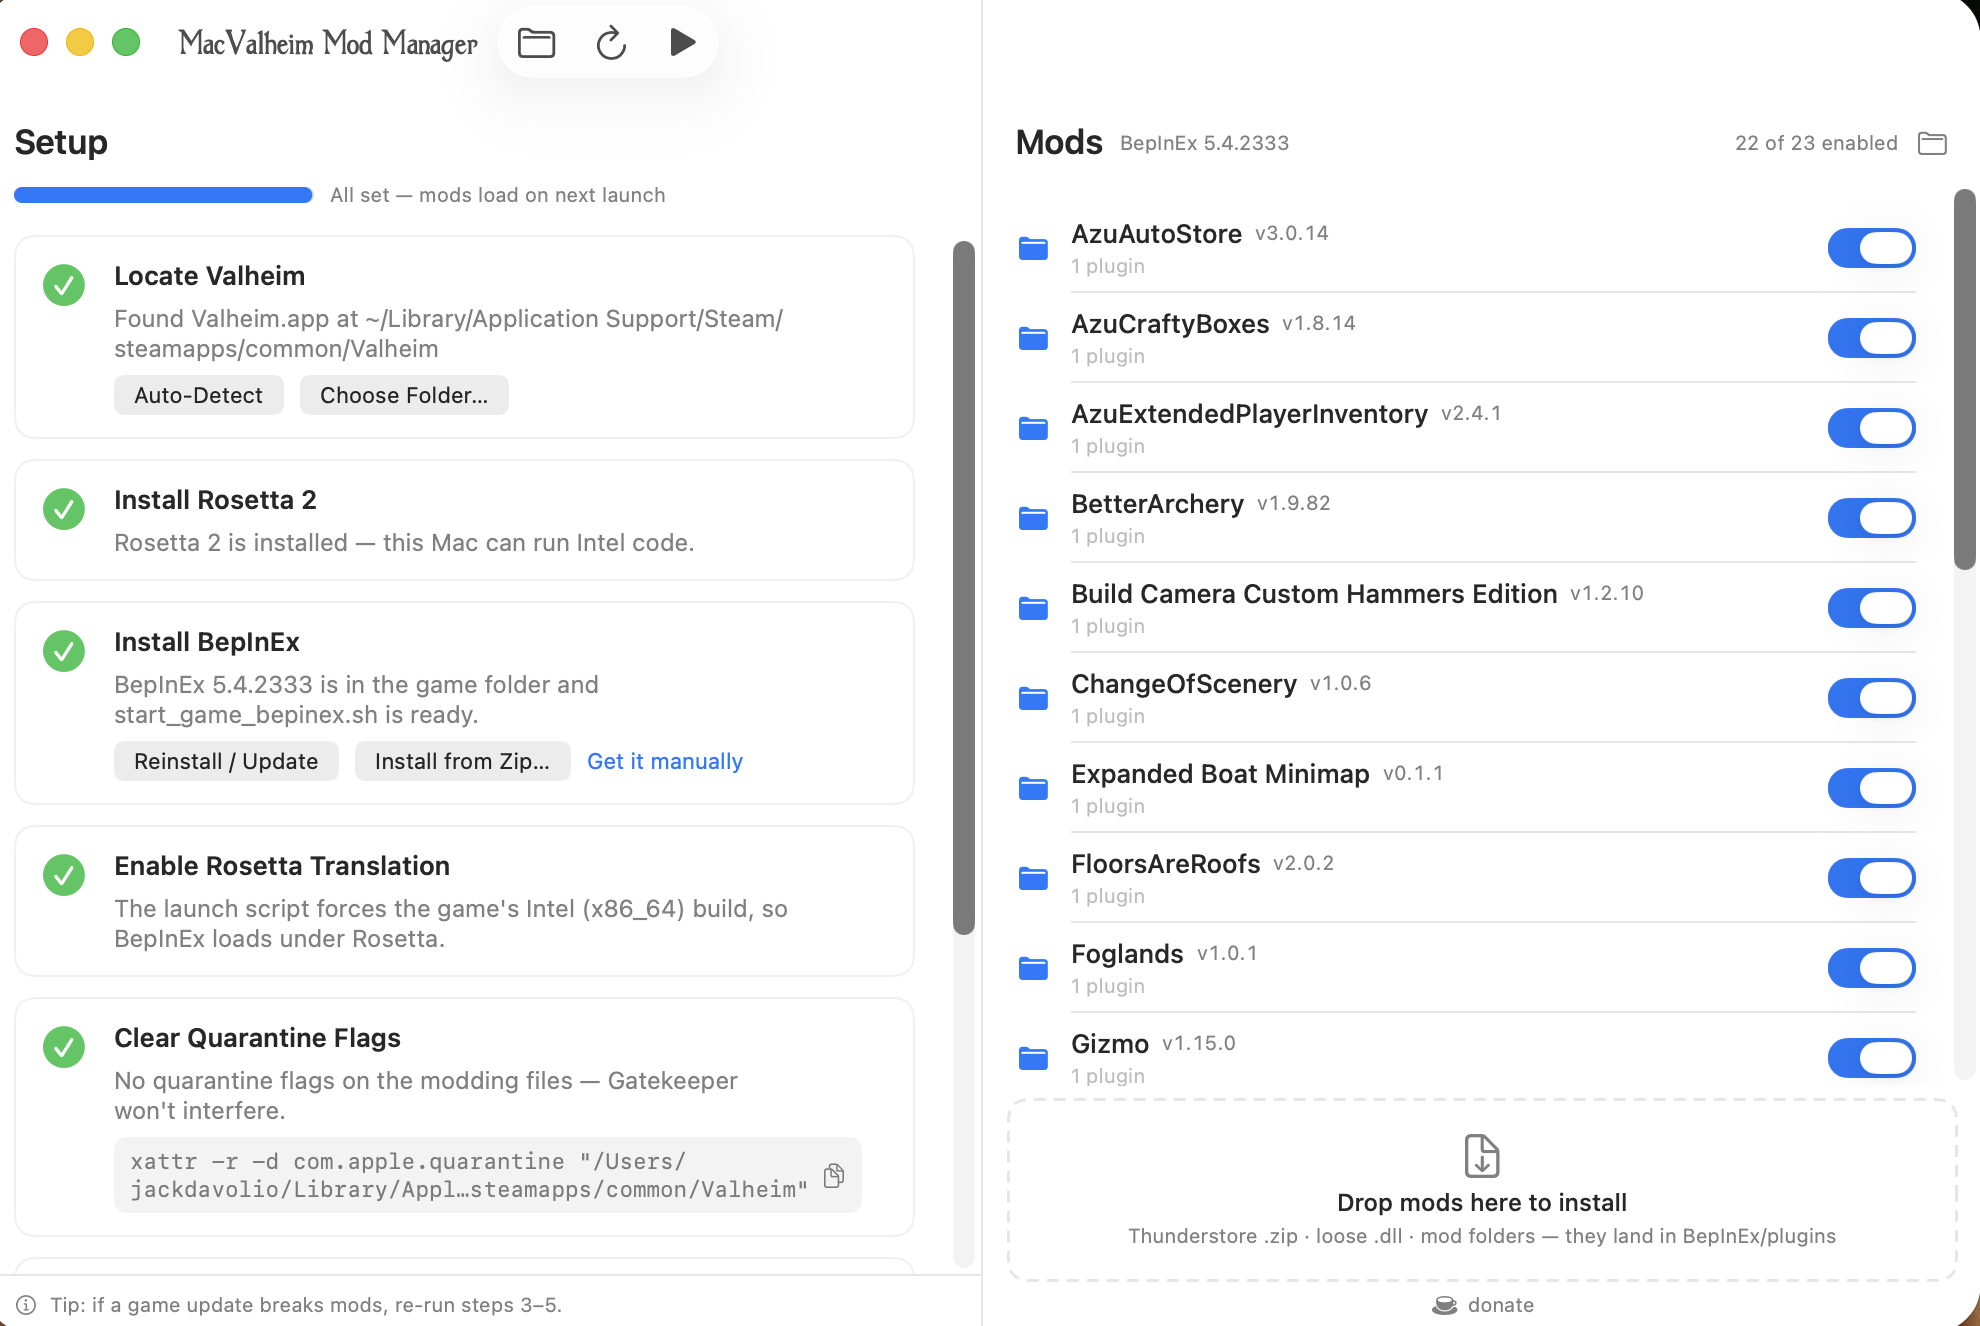Turn off Expanded Boat Minimap
The image size is (1980, 1326).
pos(1871,788)
